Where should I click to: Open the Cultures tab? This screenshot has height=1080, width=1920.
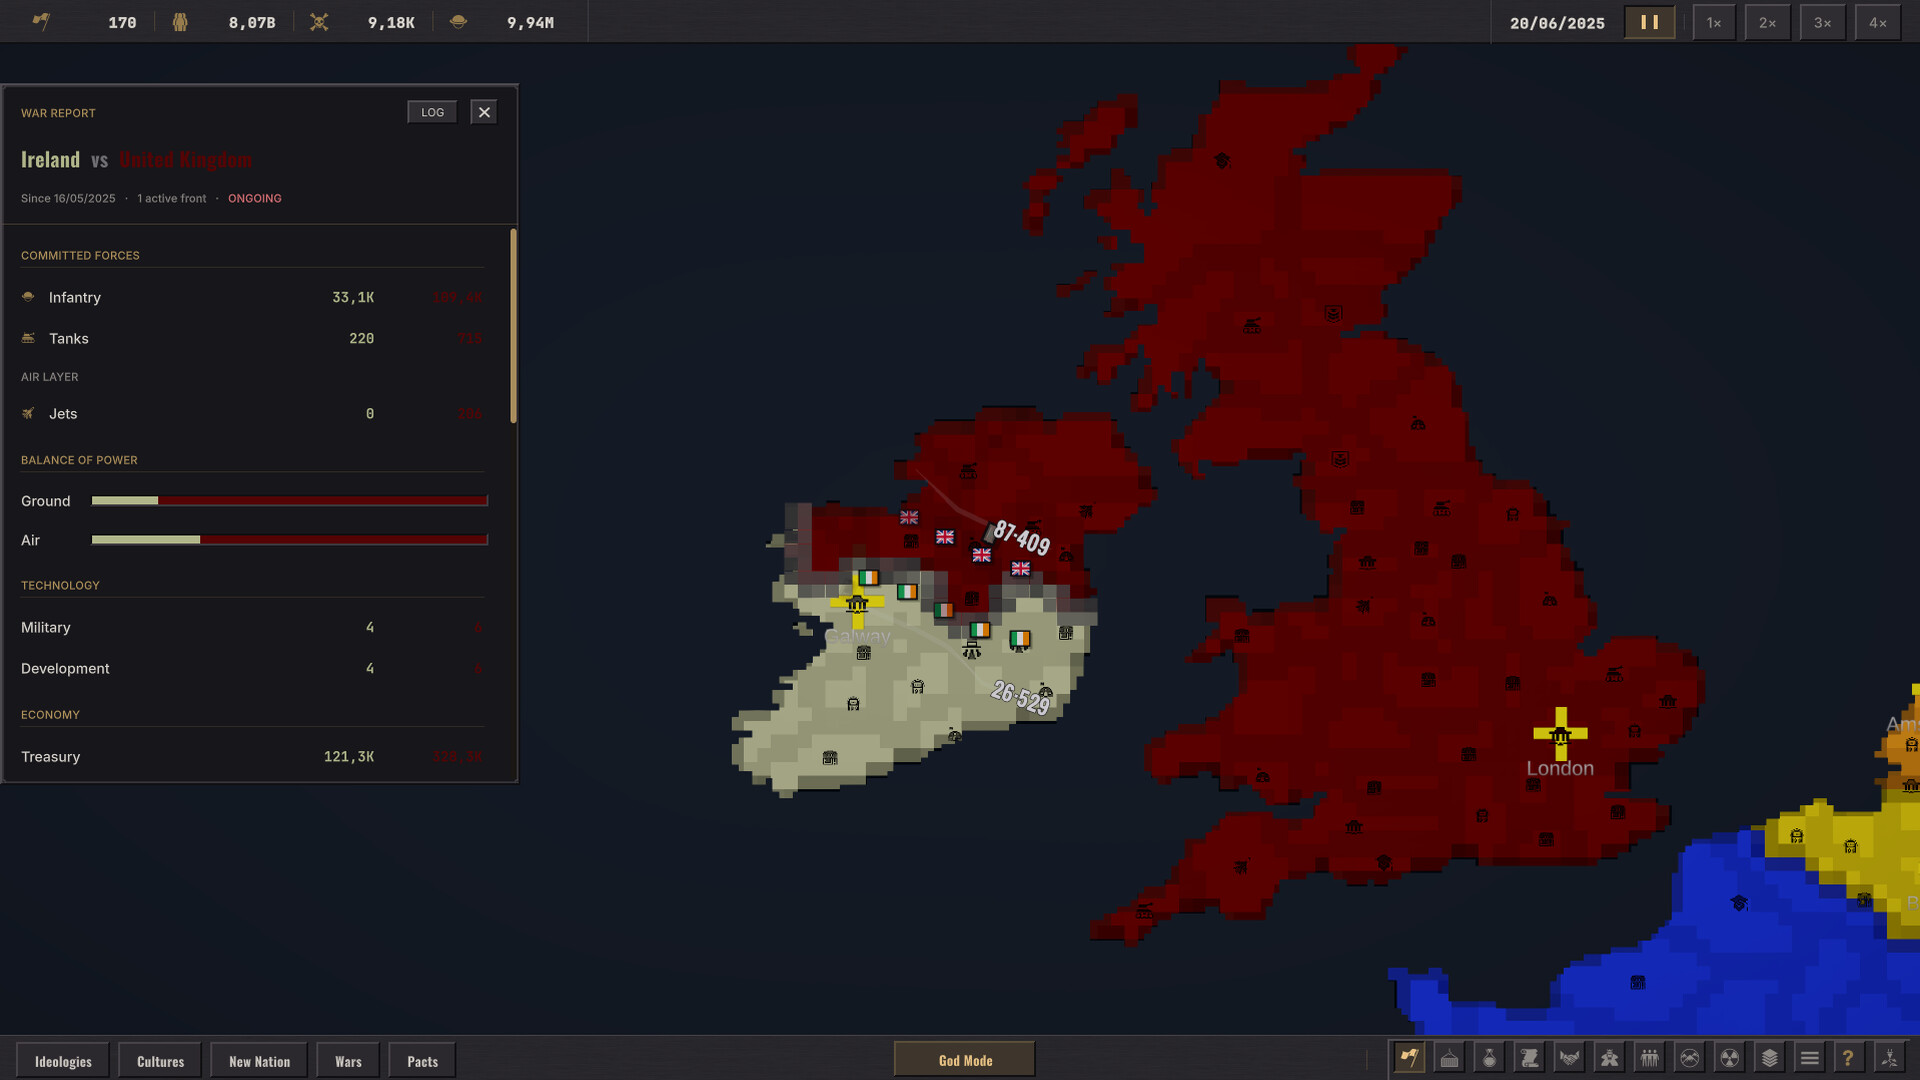click(160, 1061)
